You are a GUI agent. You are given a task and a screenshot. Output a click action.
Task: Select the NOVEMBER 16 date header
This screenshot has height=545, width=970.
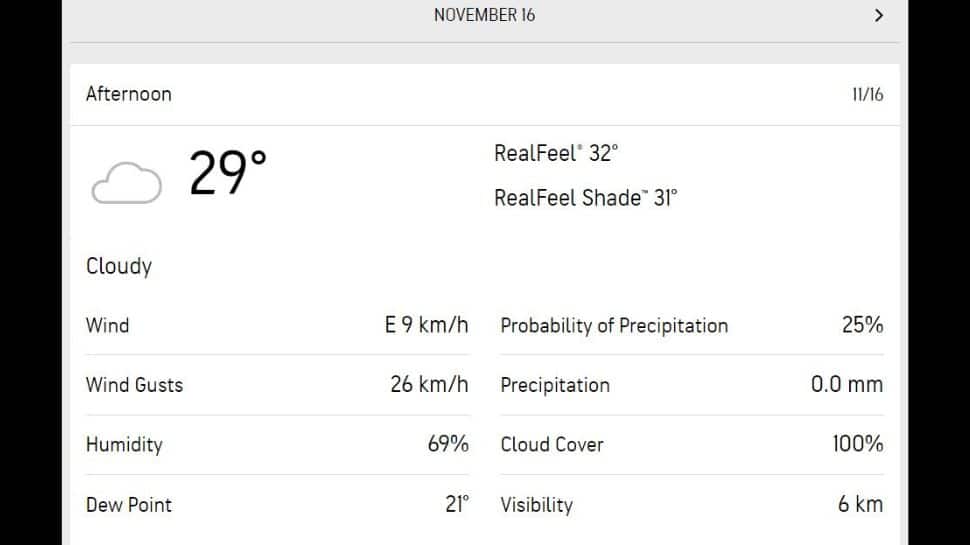484,15
